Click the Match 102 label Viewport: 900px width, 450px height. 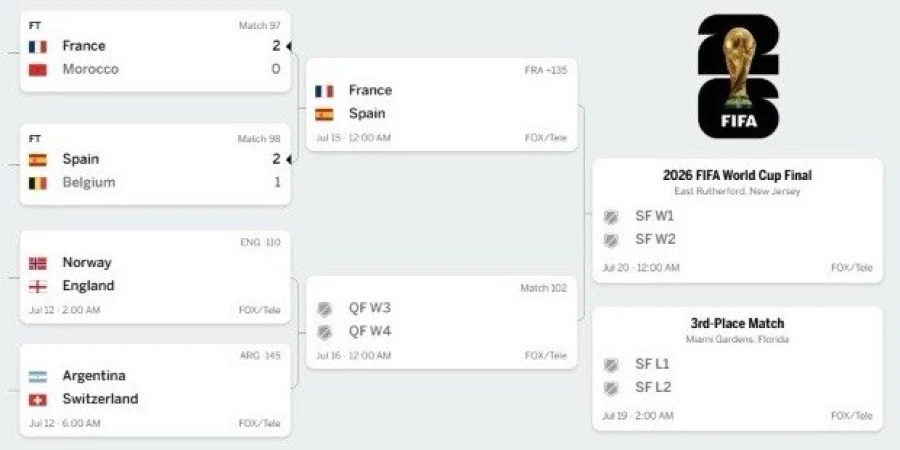(x=544, y=288)
